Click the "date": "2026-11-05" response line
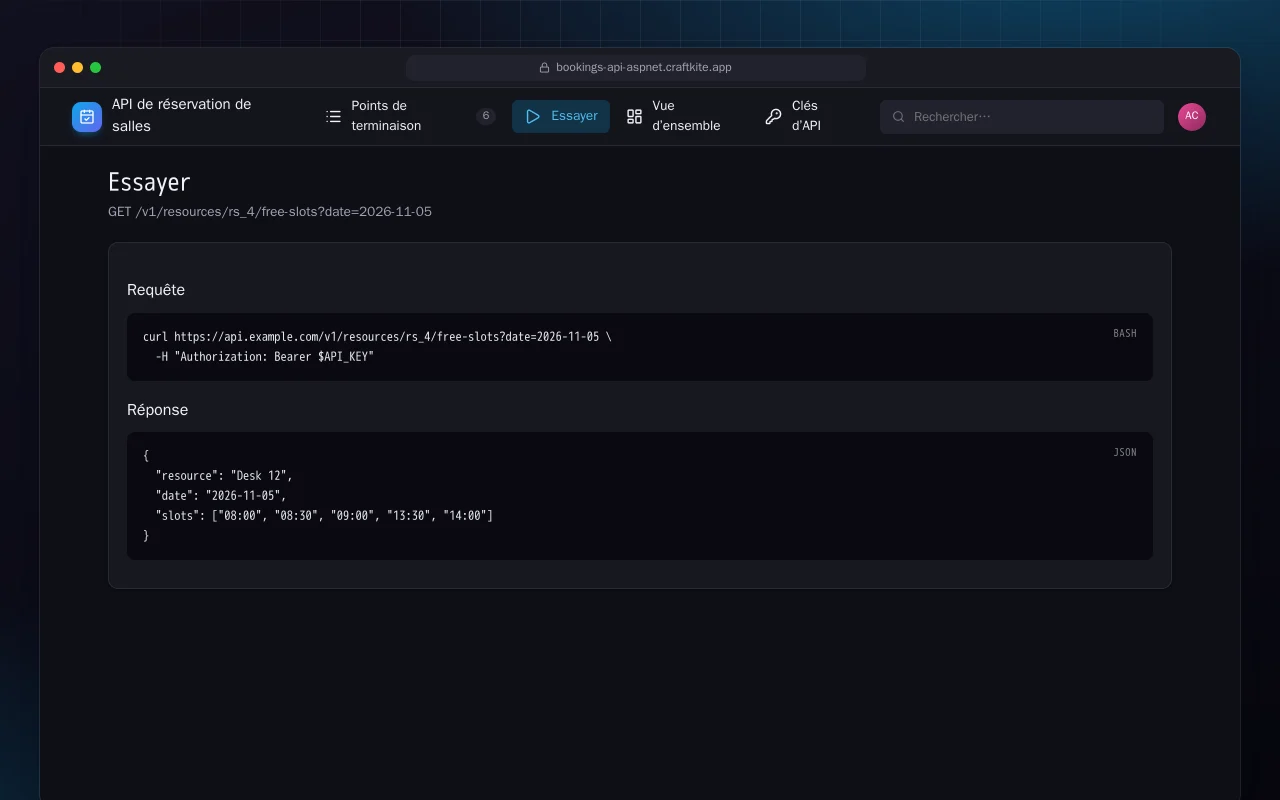This screenshot has width=1280, height=800. (x=221, y=496)
